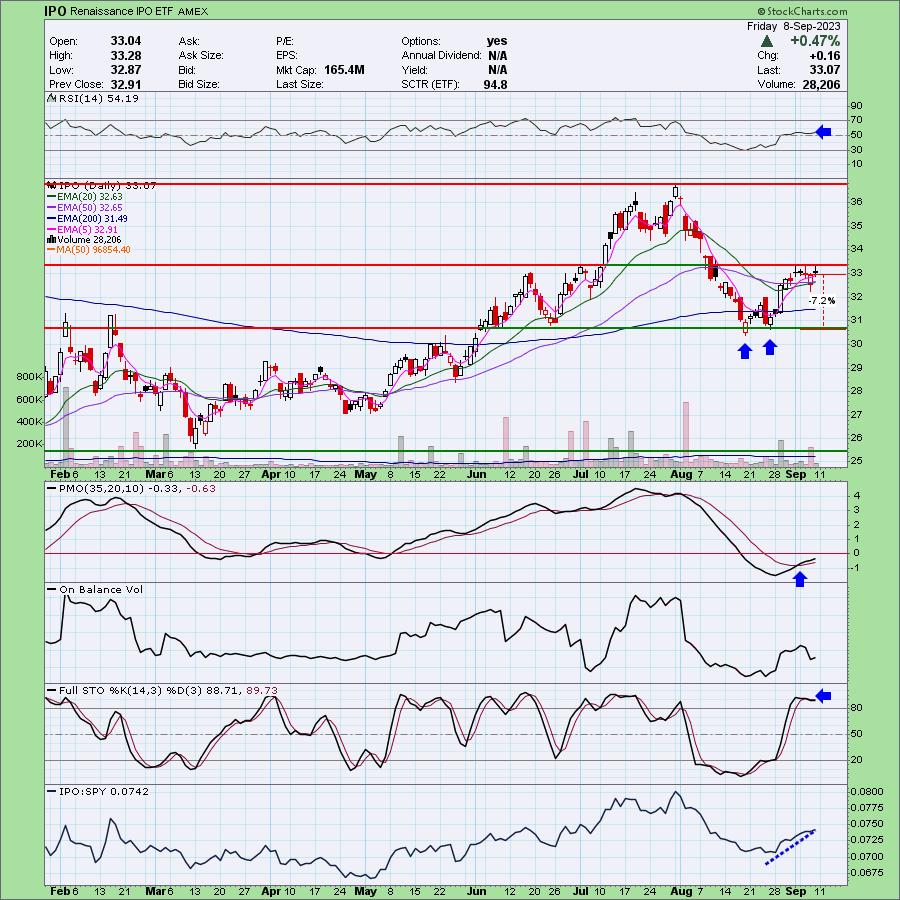Click the Mkt Cap value 165.4M
900x900 pixels.
click(344, 69)
